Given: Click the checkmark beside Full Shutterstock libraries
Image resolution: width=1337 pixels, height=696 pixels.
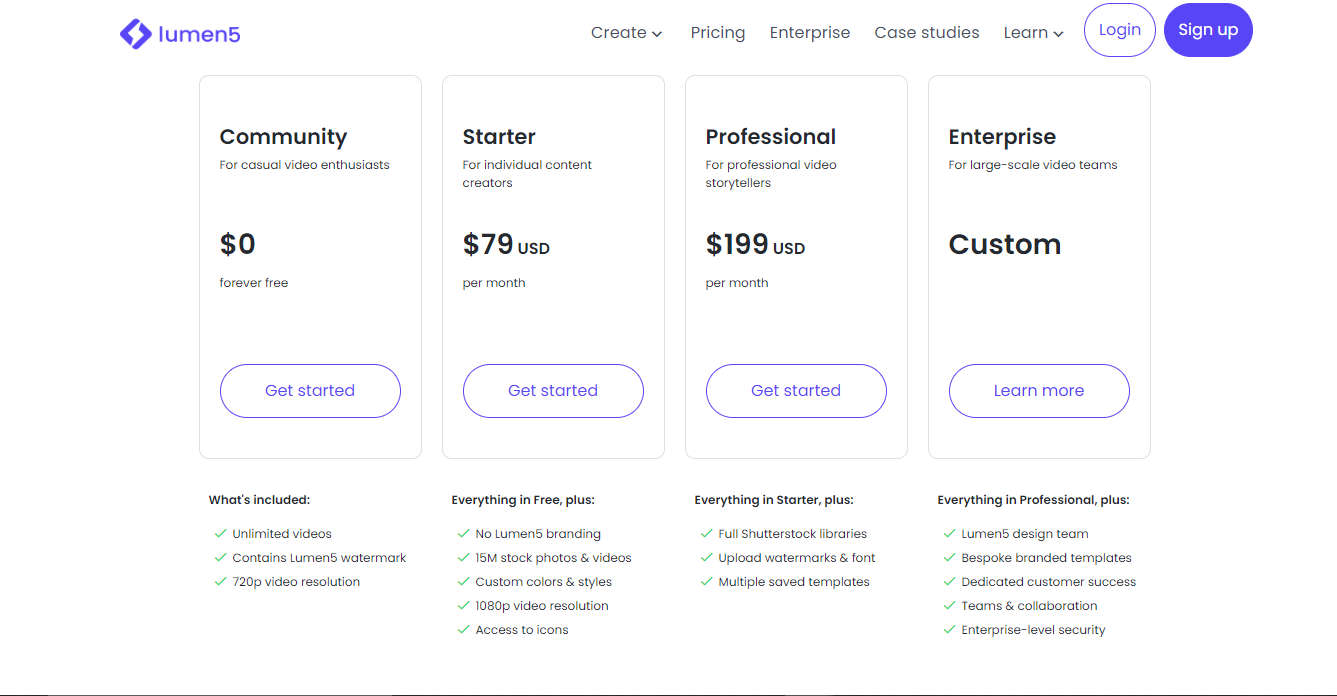Looking at the screenshot, I should 706,534.
